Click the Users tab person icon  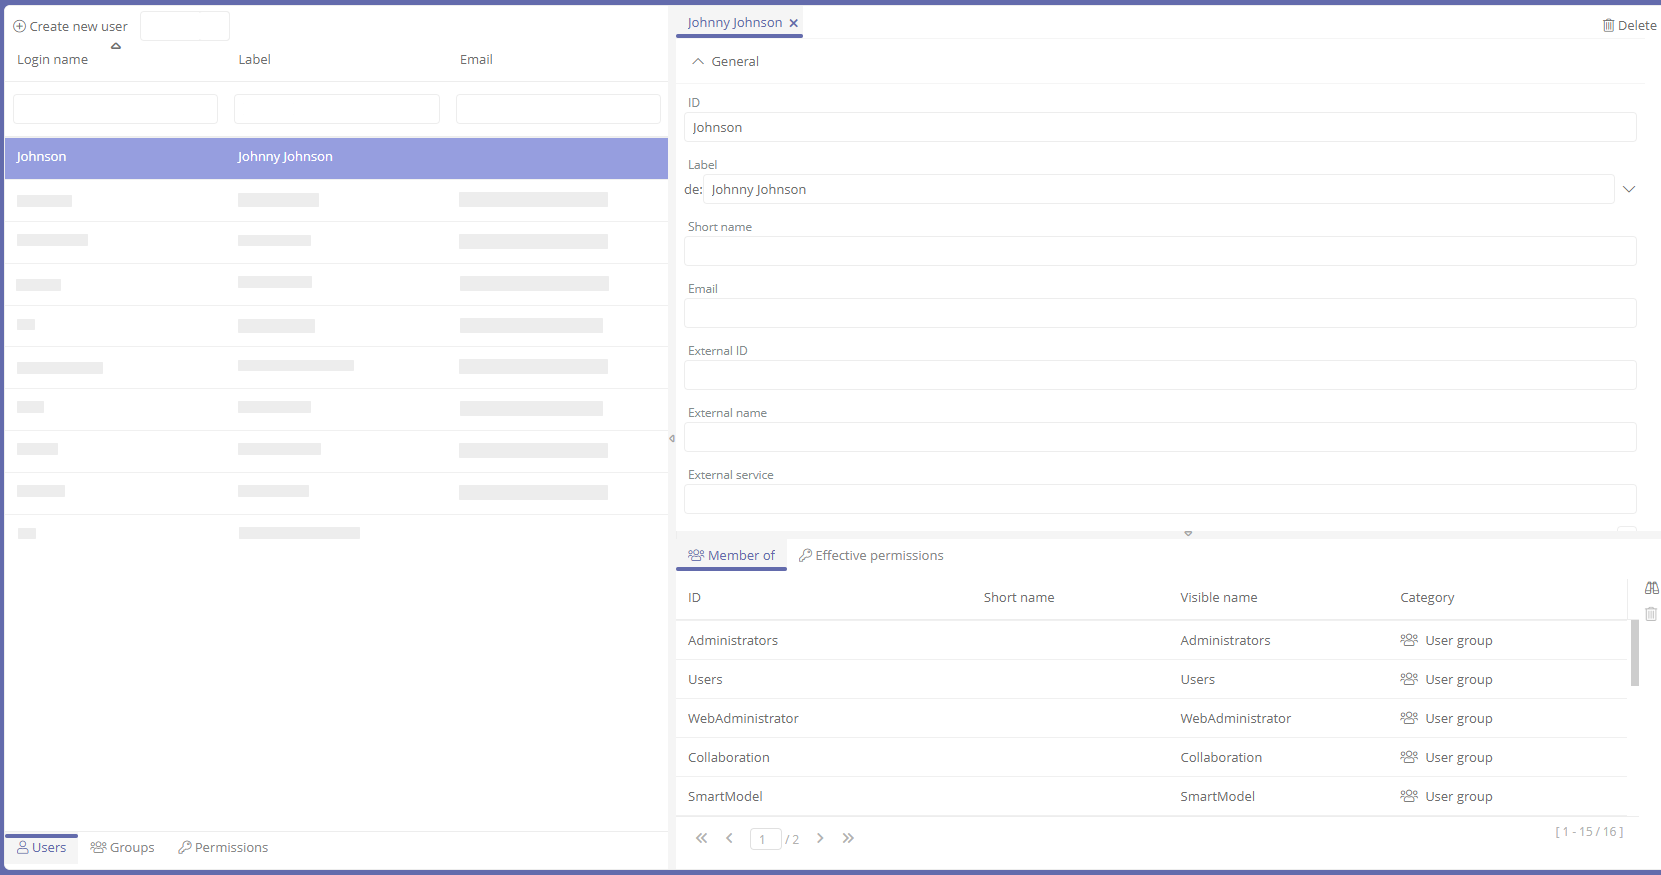coord(23,847)
